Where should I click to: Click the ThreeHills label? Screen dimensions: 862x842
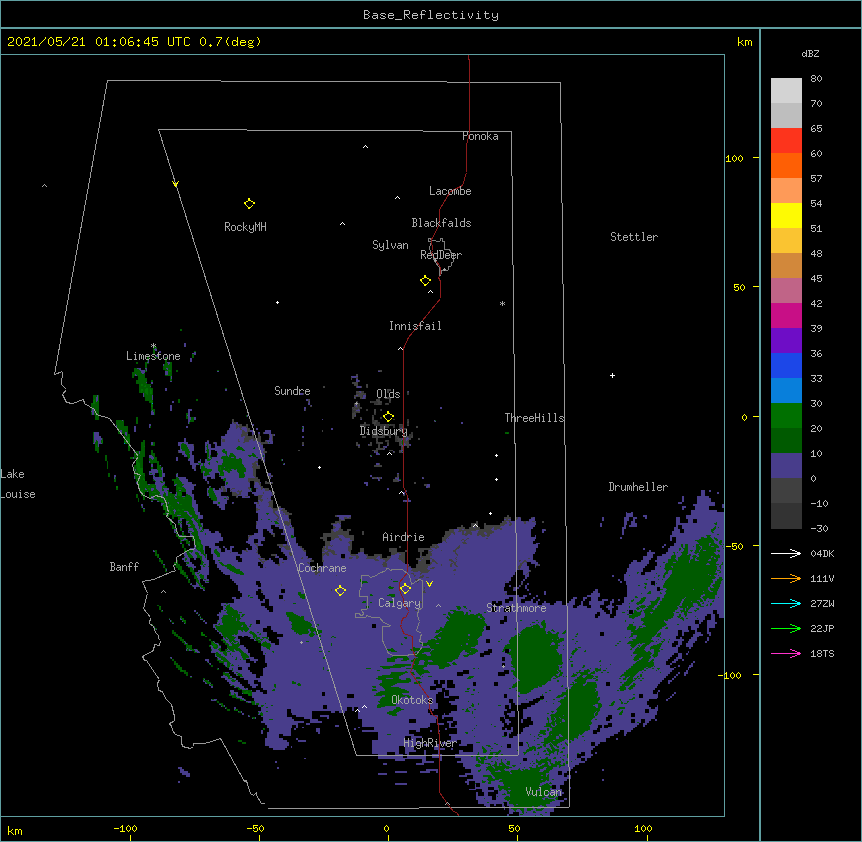click(x=534, y=418)
